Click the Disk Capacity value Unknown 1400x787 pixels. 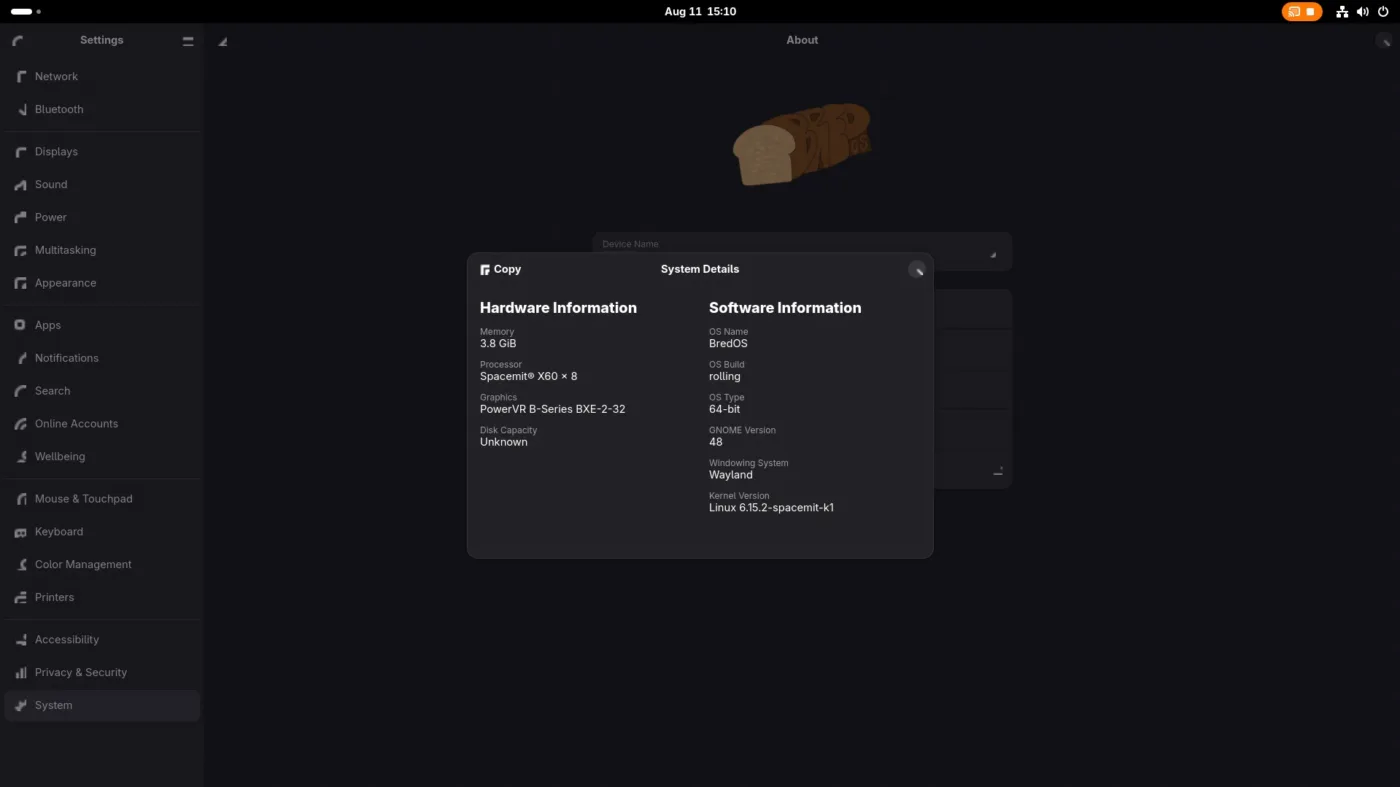coord(503,442)
